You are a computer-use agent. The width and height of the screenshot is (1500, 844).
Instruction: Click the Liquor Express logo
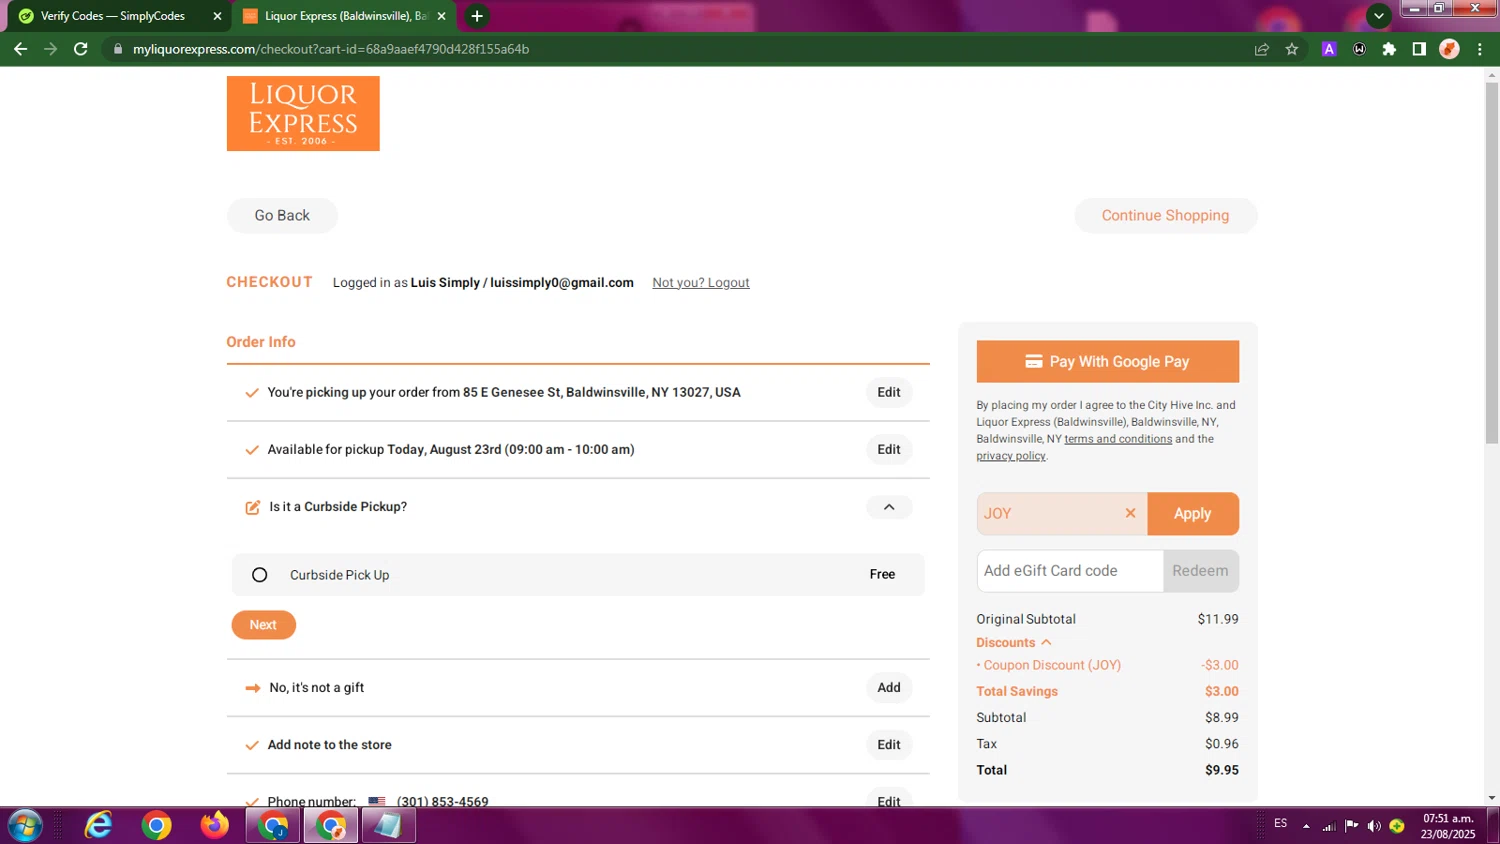coord(303,113)
